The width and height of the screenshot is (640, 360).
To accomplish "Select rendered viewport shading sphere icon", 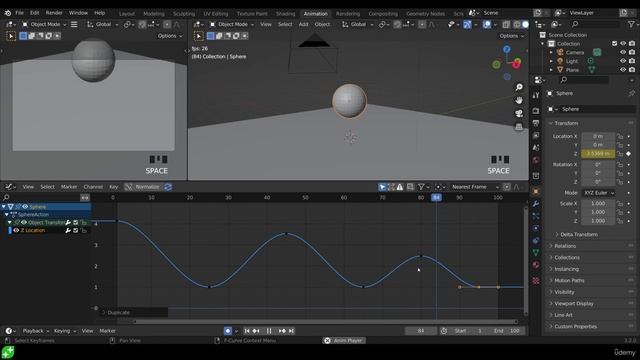I will pos(526,24).
